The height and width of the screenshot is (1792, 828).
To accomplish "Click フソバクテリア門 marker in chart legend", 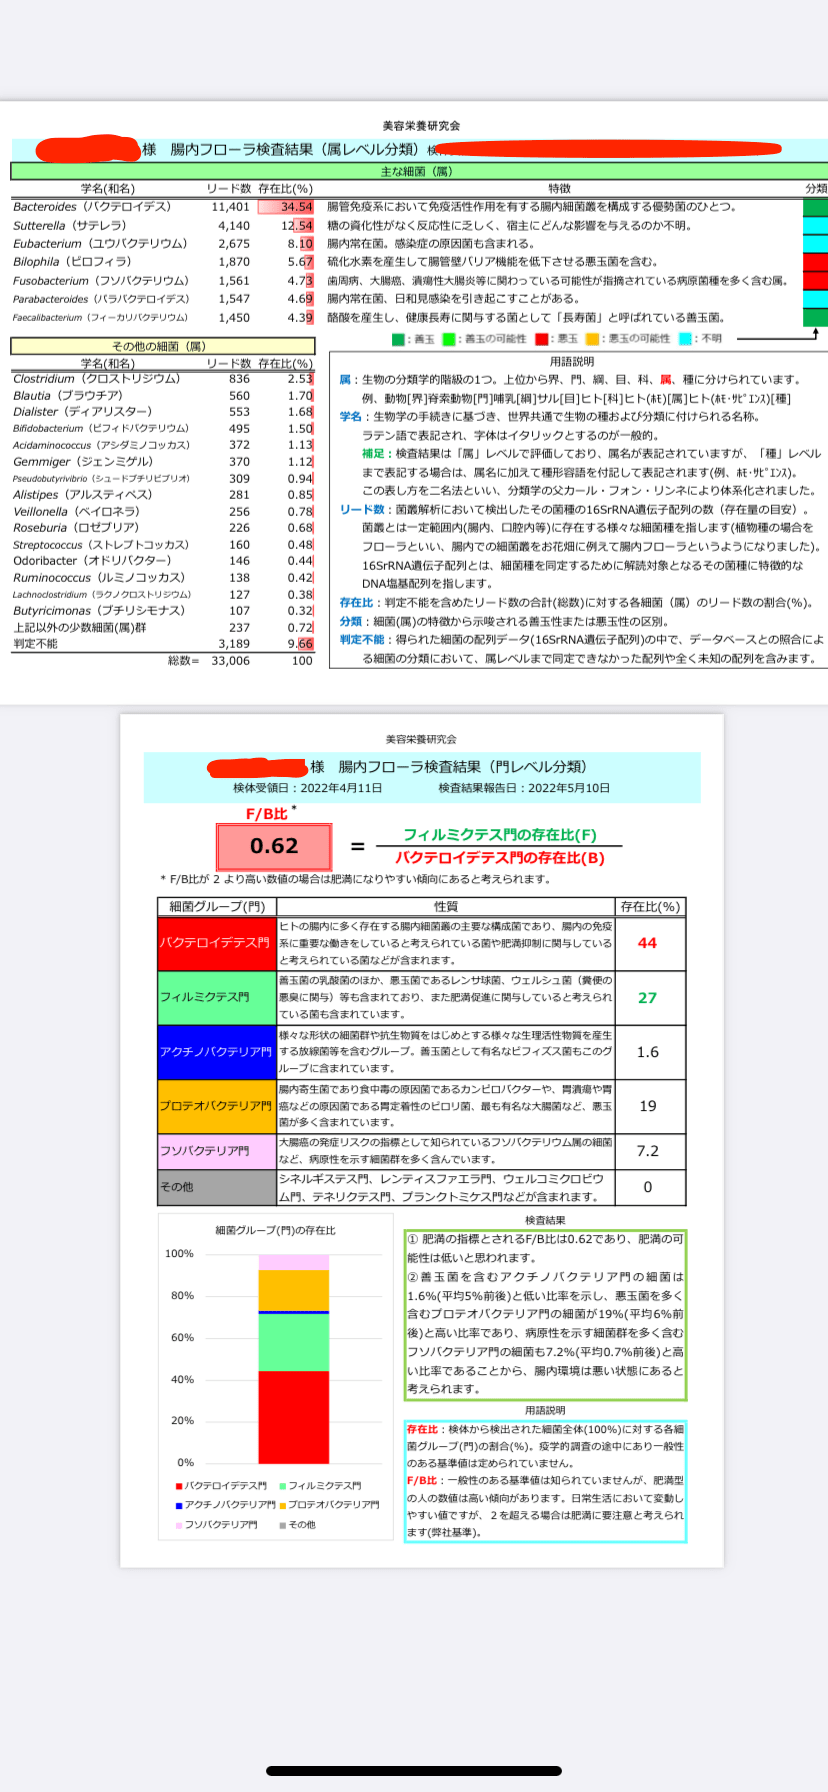I will pyautogui.click(x=179, y=1525).
